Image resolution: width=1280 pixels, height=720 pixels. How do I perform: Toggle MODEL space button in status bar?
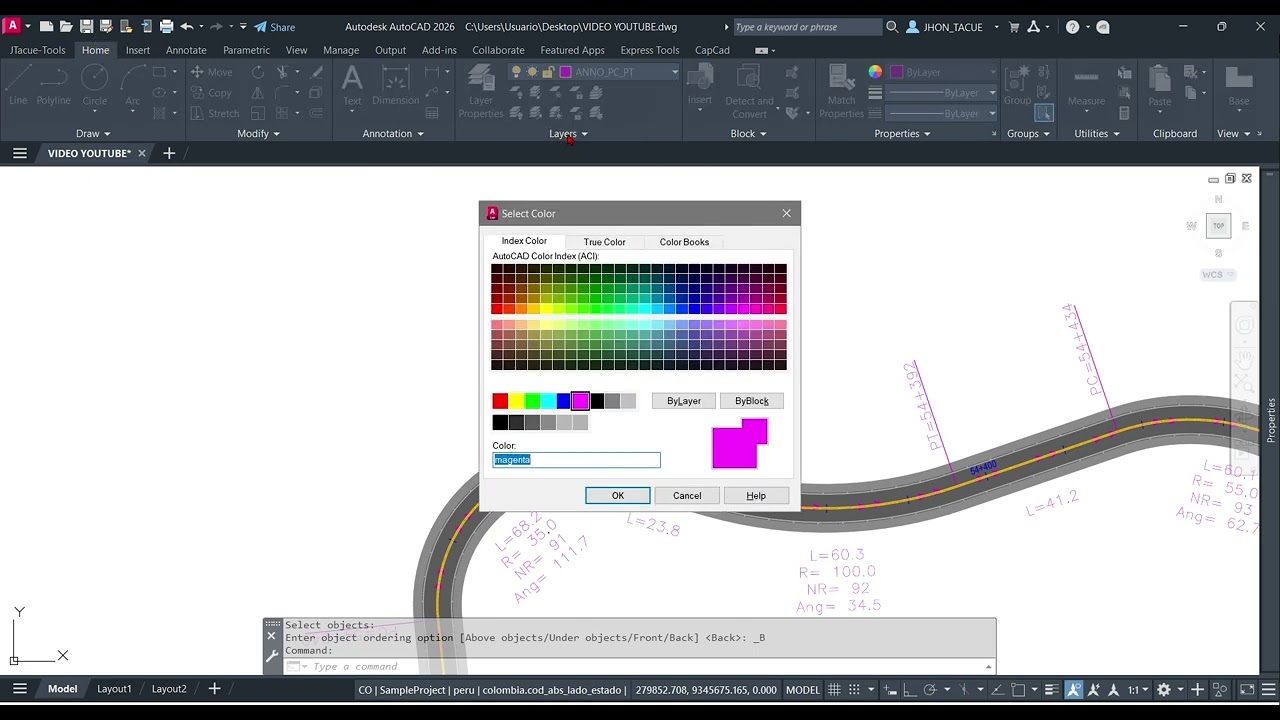803,689
